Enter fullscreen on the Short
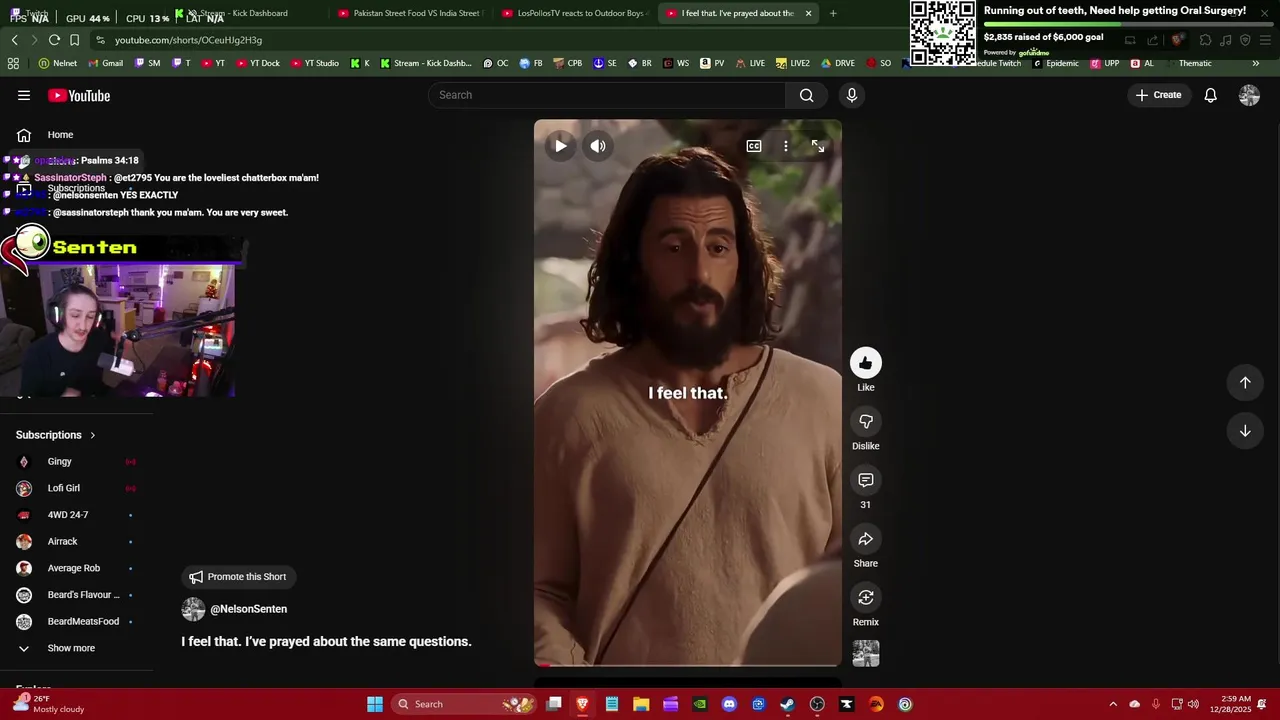Screen dimensions: 1280x720 point(818,146)
